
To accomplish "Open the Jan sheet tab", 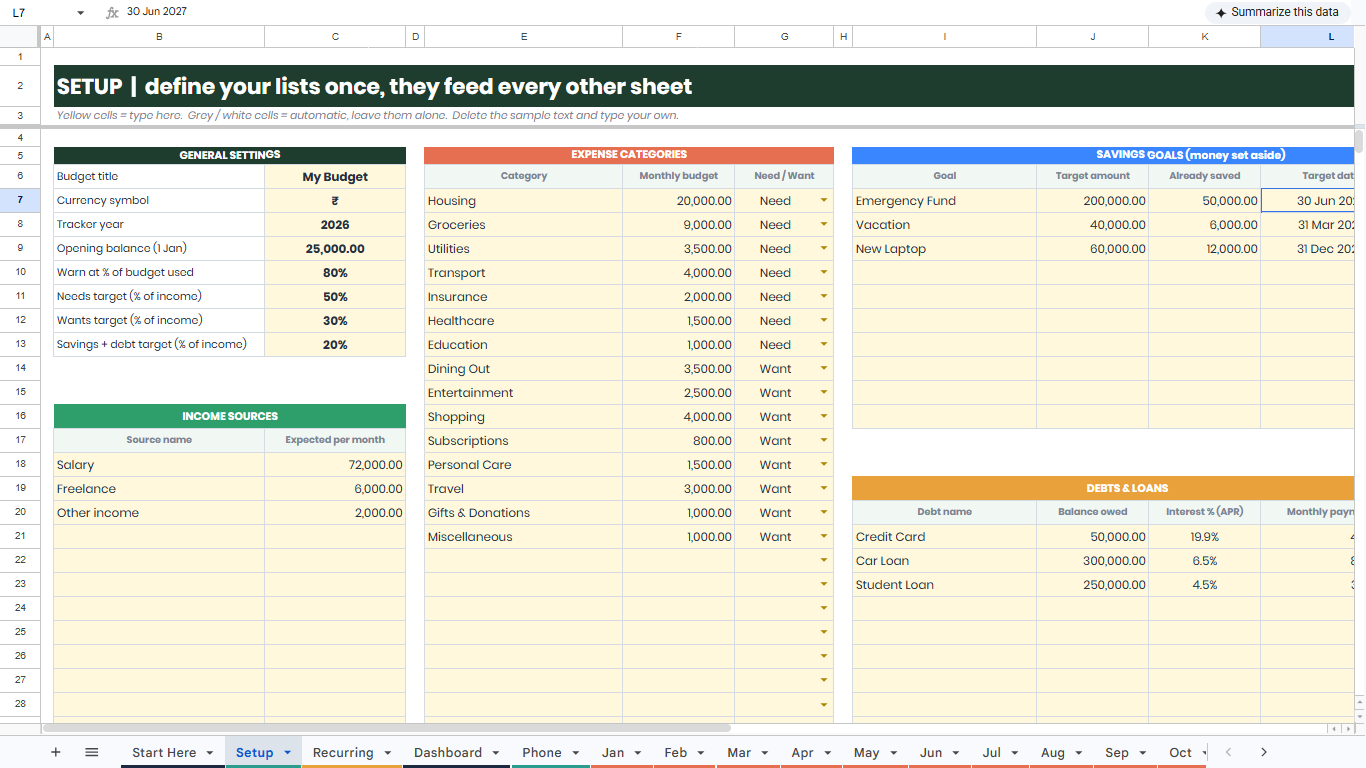I will (613, 752).
